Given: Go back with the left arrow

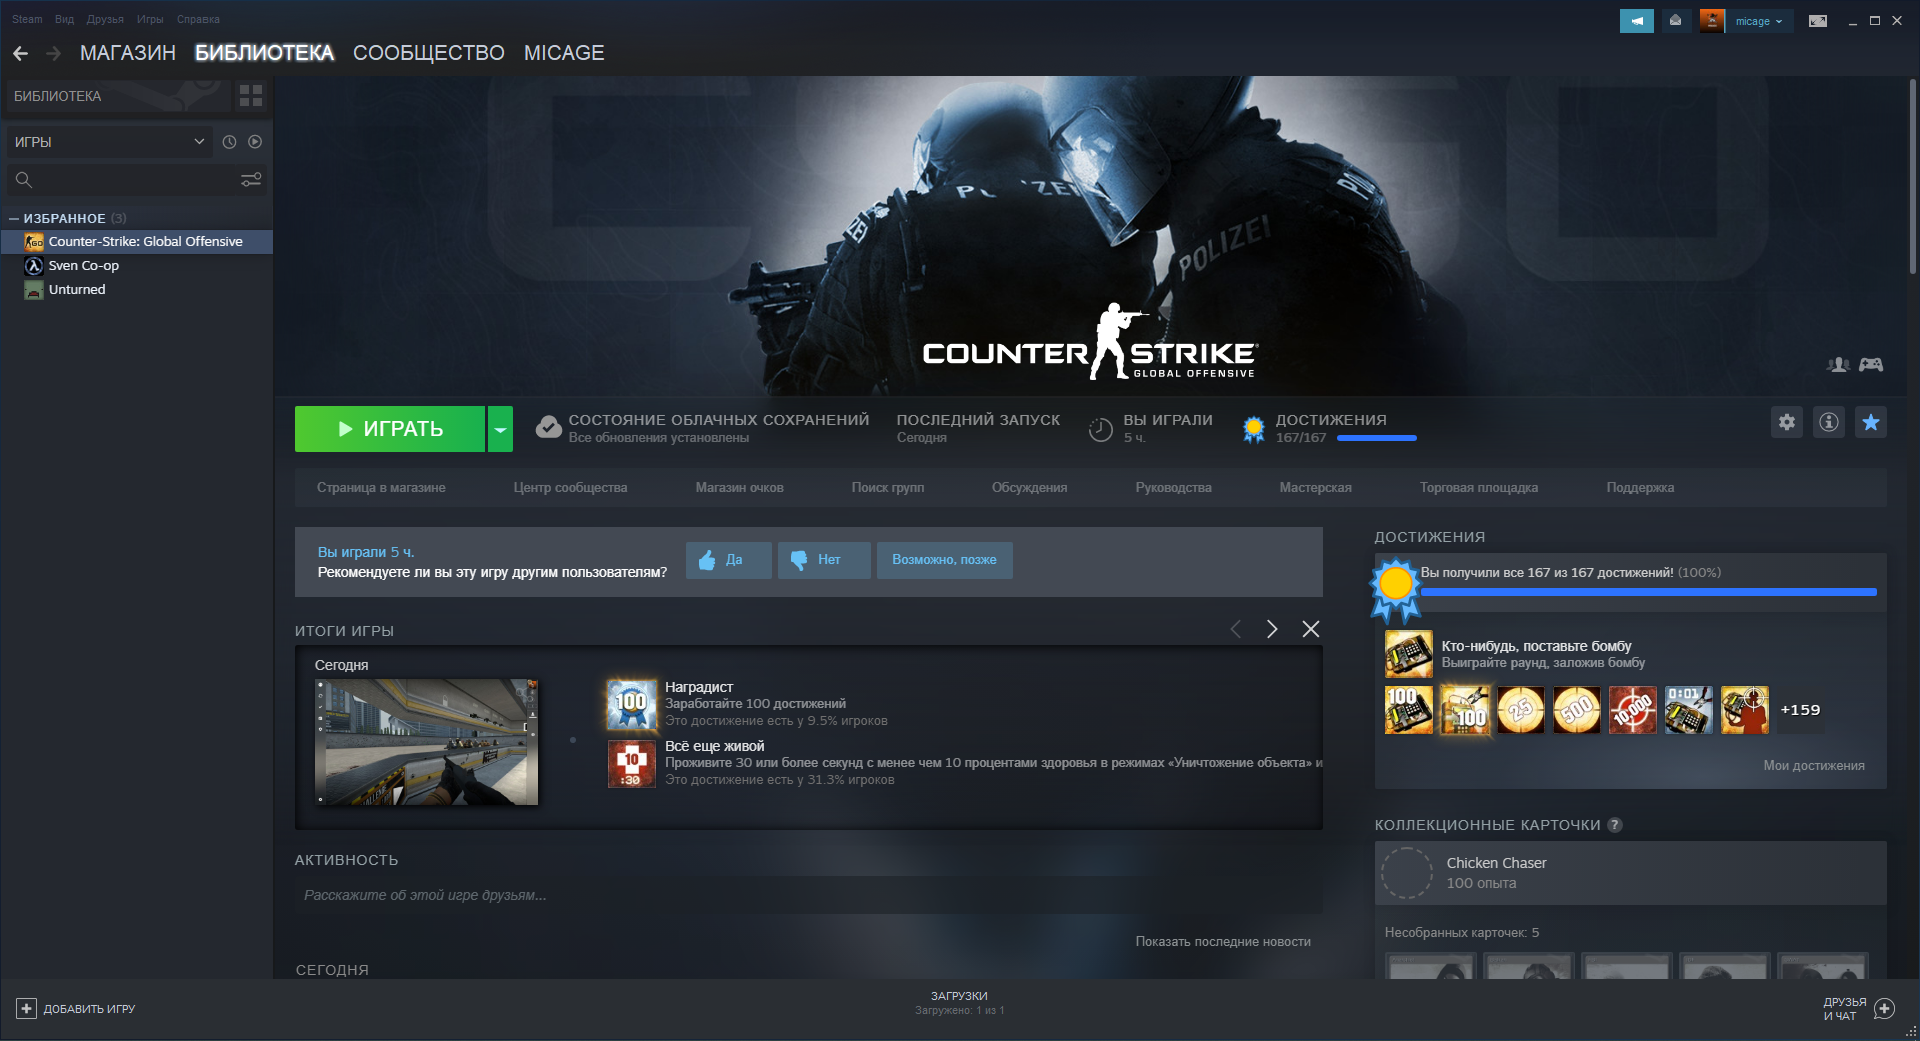Looking at the screenshot, I should 21,53.
